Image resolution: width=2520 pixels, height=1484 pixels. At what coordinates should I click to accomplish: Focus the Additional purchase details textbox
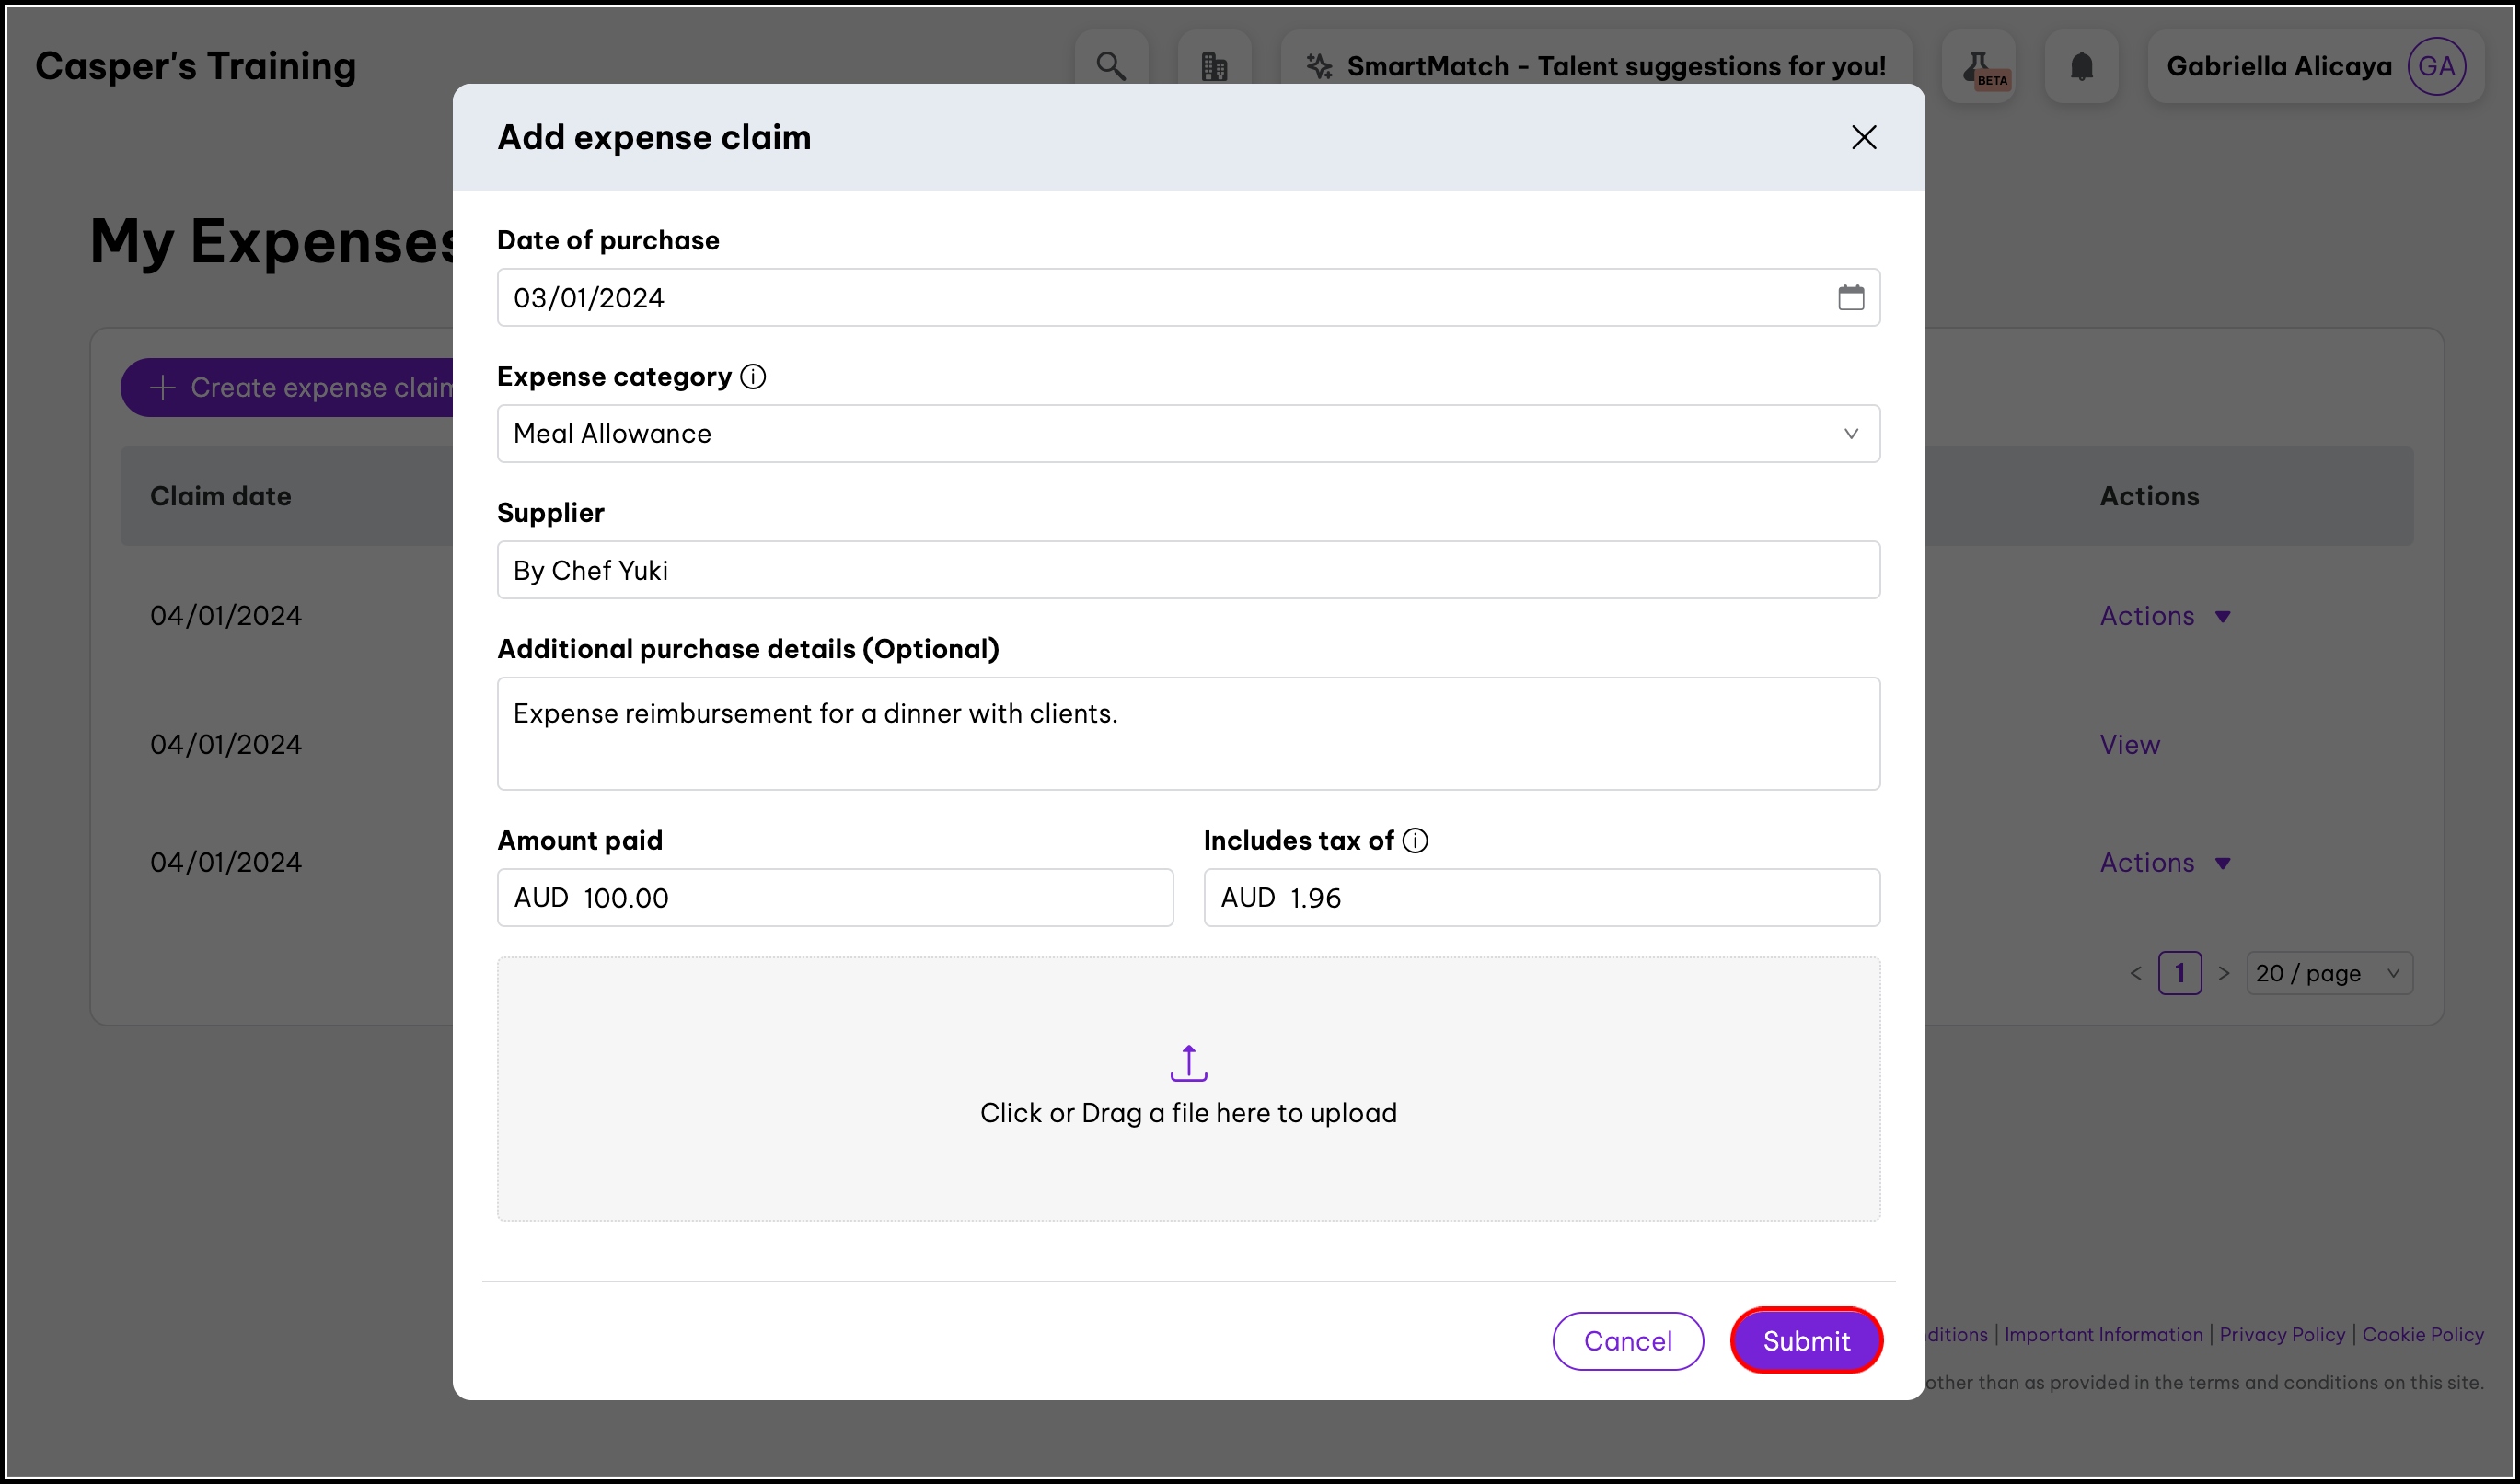pos(1188,734)
